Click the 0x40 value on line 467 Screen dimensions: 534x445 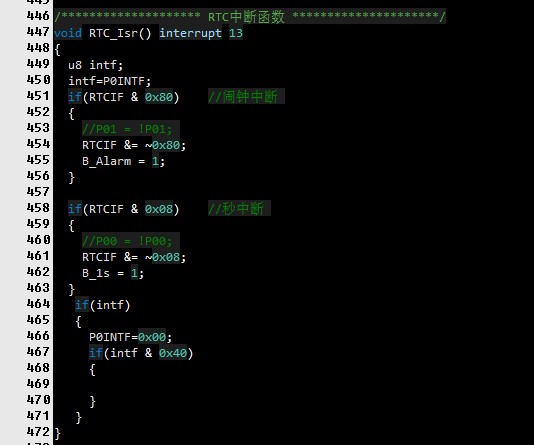173,353
